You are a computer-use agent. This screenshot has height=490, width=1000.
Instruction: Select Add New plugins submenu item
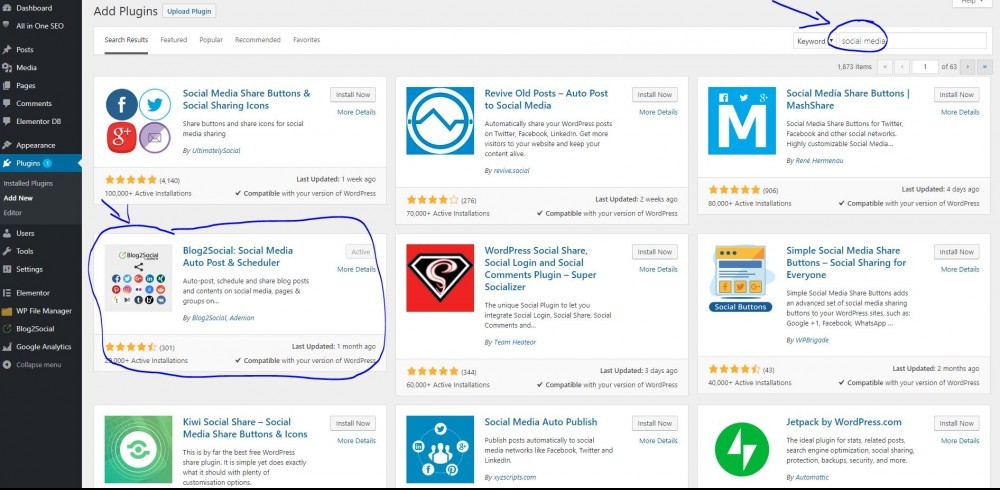pos(18,198)
